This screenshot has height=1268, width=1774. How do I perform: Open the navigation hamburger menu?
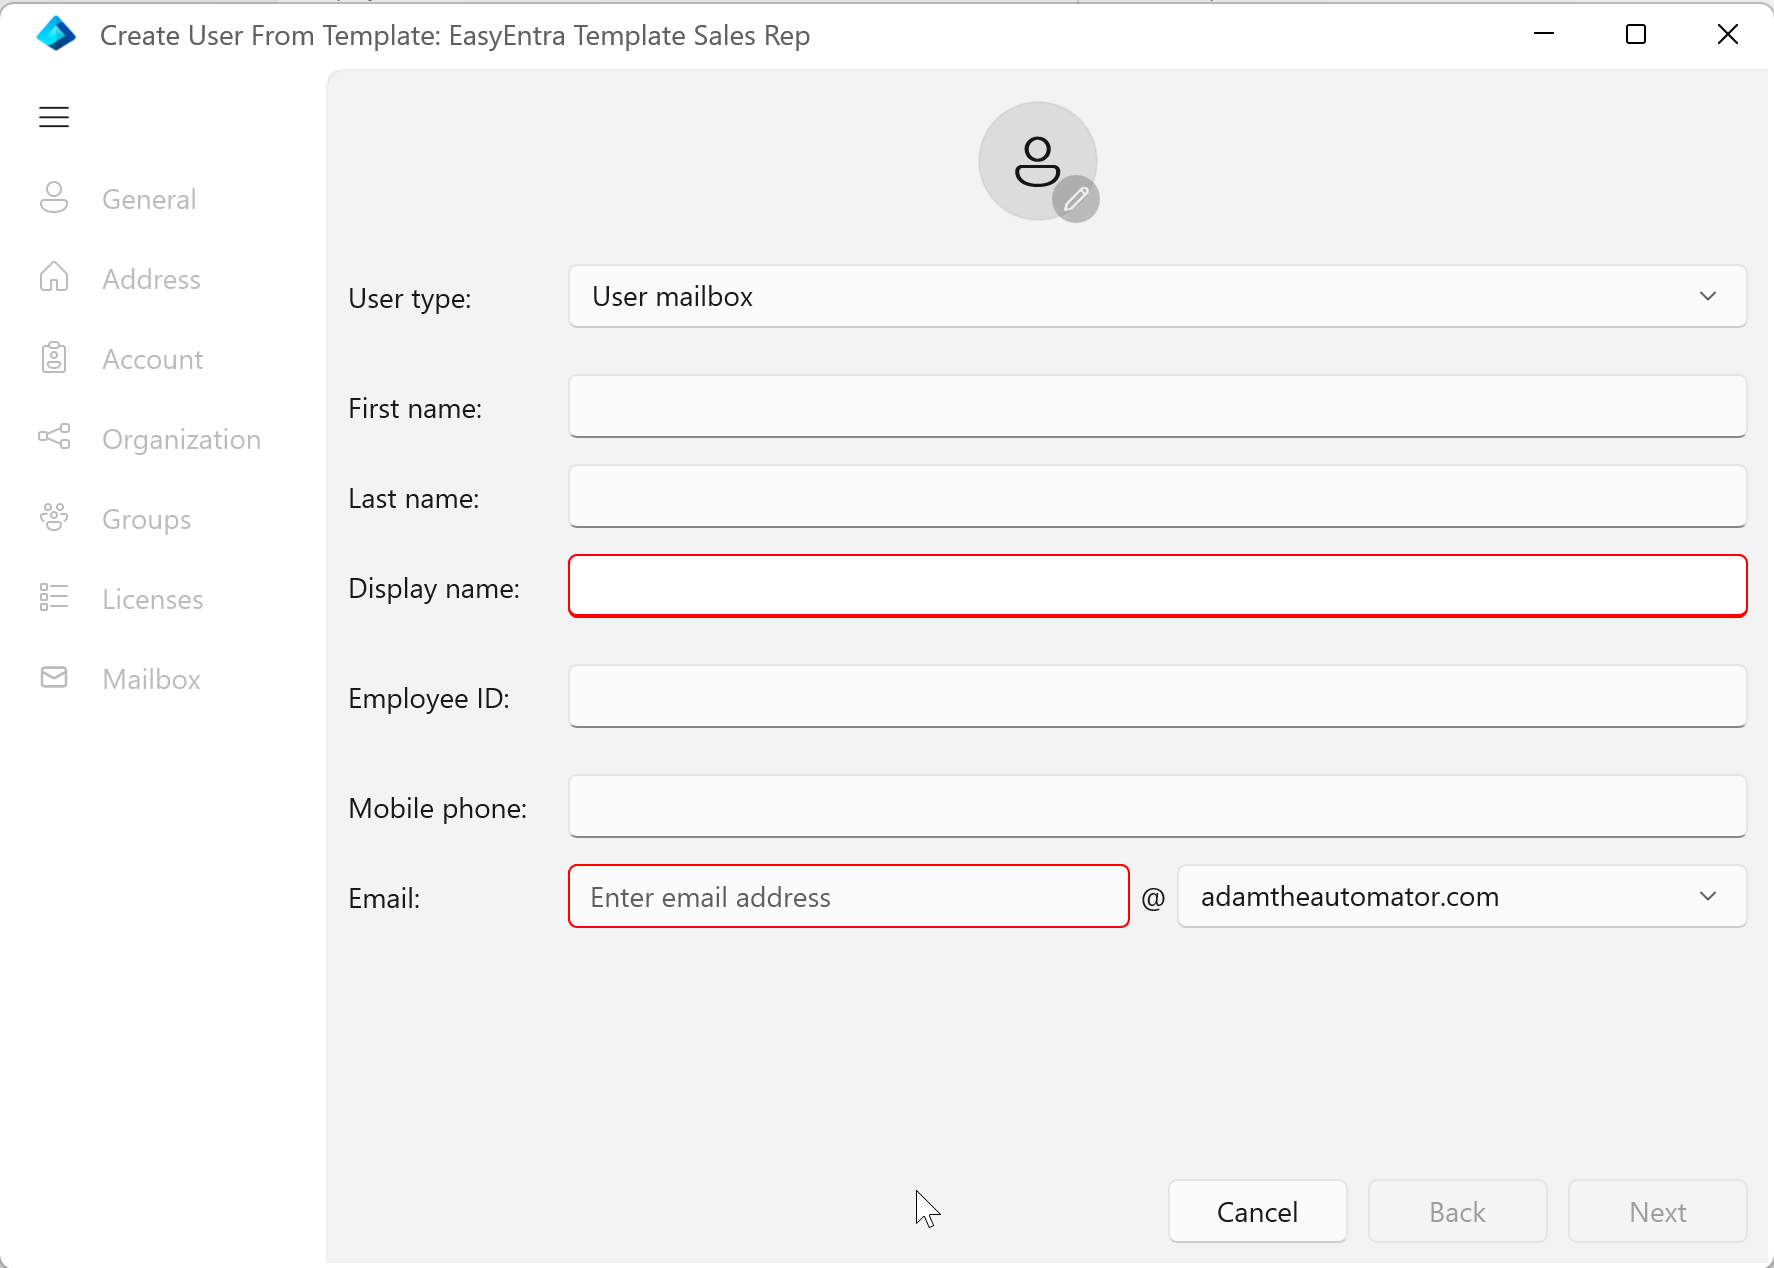(53, 116)
